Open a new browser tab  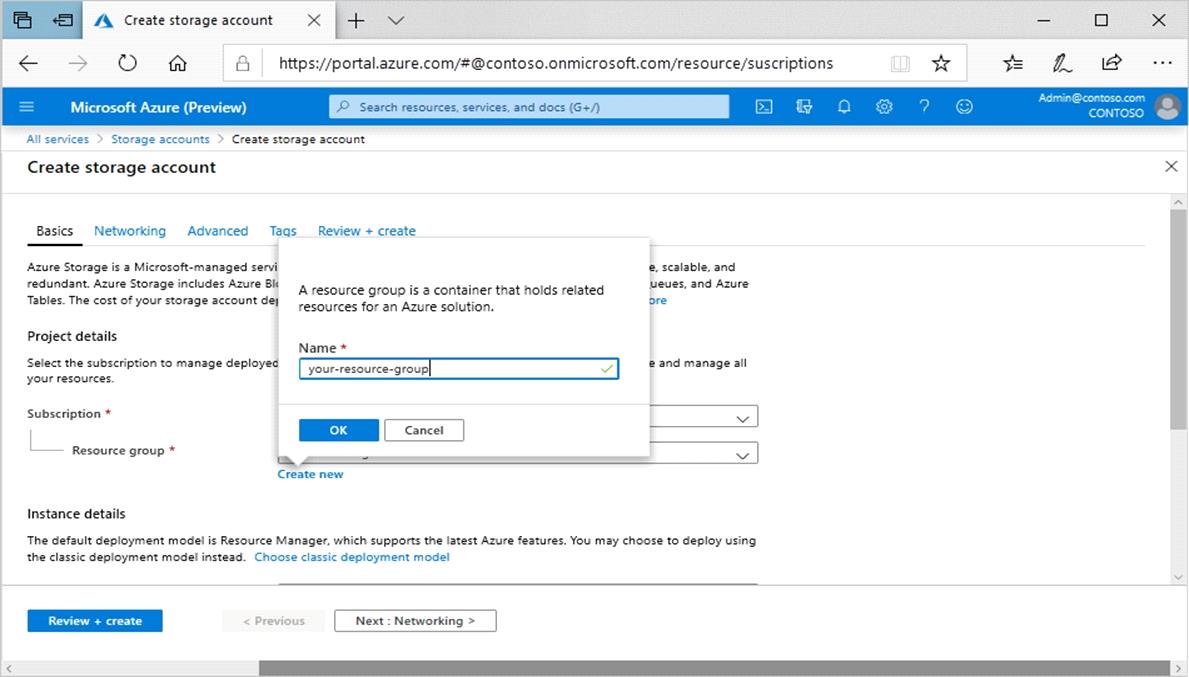[356, 20]
